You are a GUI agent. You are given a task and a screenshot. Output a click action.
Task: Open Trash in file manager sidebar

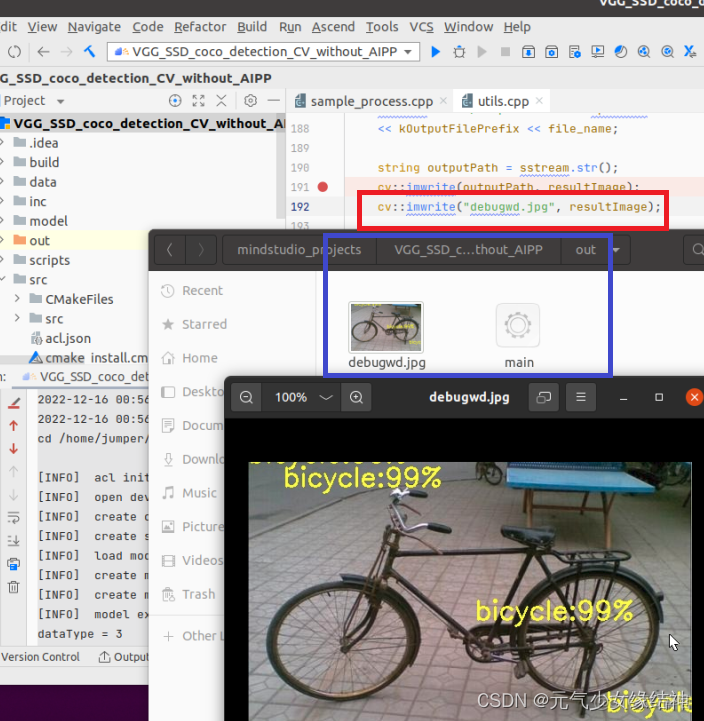coord(198,594)
